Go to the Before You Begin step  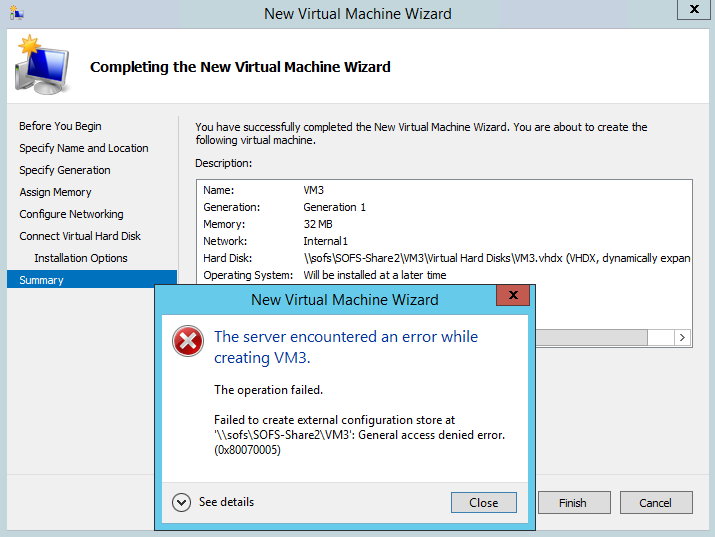point(60,126)
